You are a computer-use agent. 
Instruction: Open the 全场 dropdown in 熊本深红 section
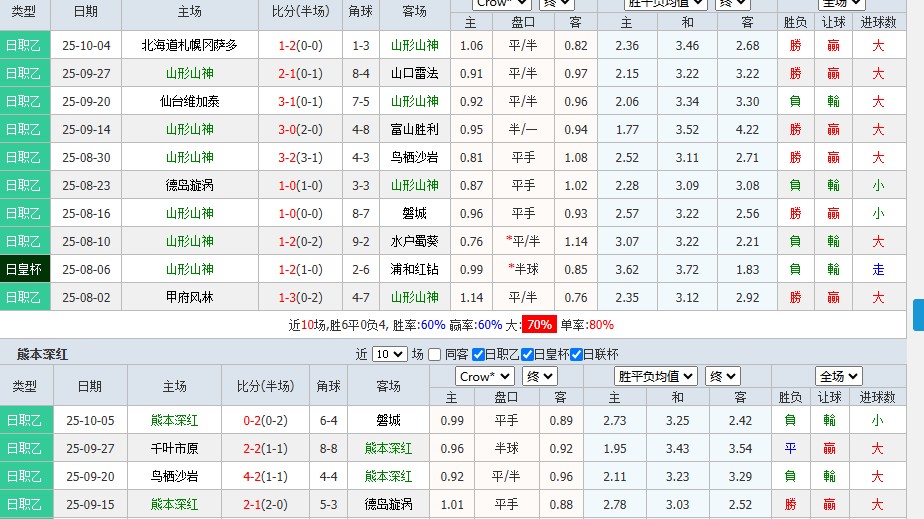pyautogui.click(x=838, y=376)
